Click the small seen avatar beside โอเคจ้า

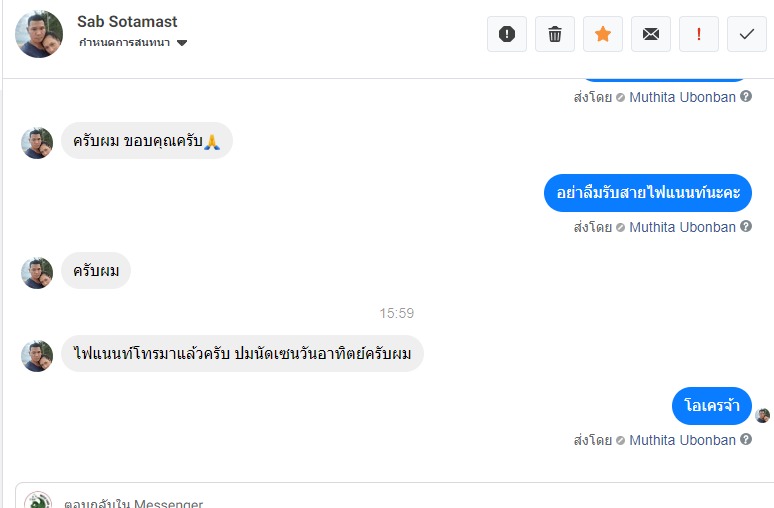[x=763, y=415]
